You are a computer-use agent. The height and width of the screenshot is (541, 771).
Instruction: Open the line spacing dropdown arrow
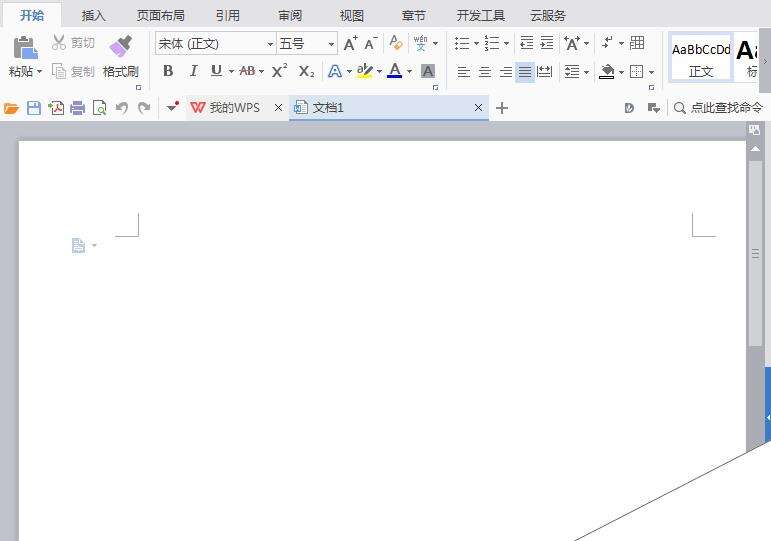[x=586, y=72]
